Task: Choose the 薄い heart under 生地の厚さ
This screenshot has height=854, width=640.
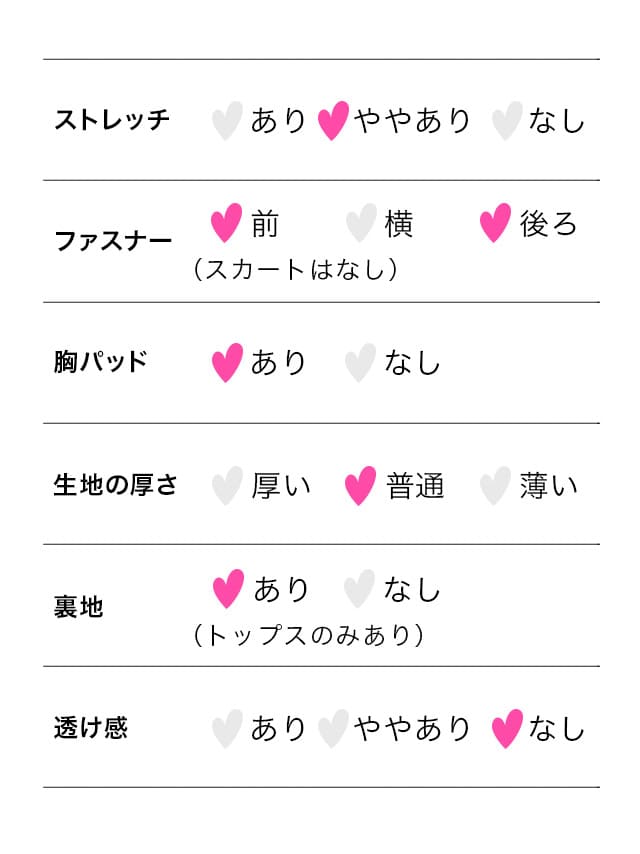Action: pyautogui.click(x=496, y=485)
